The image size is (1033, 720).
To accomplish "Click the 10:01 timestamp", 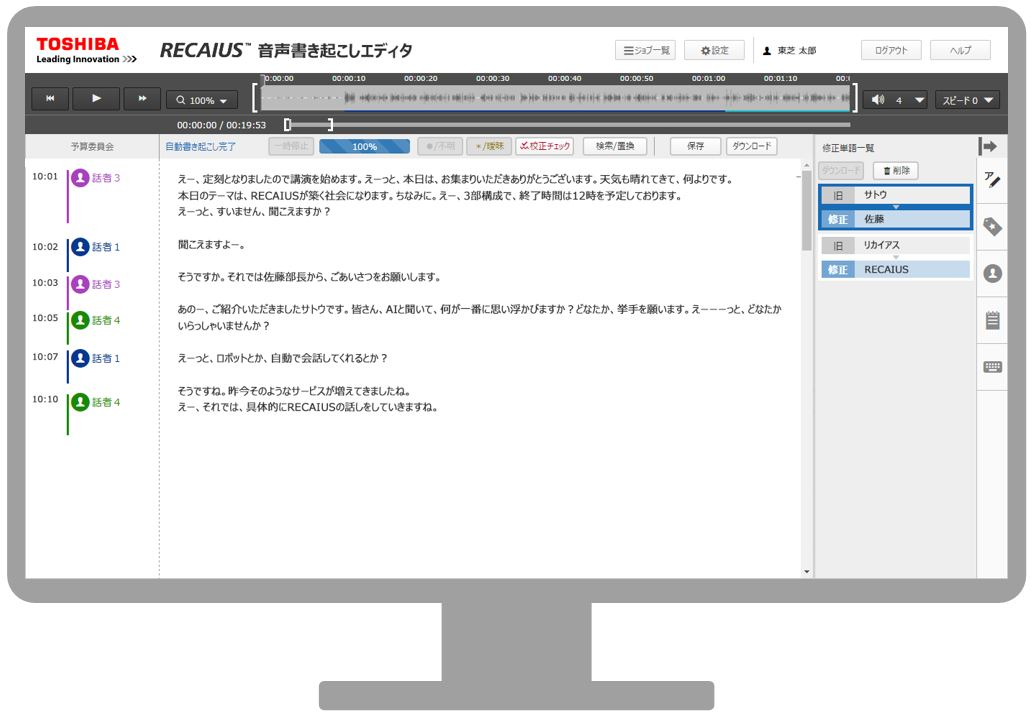I will pyautogui.click(x=45, y=177).
